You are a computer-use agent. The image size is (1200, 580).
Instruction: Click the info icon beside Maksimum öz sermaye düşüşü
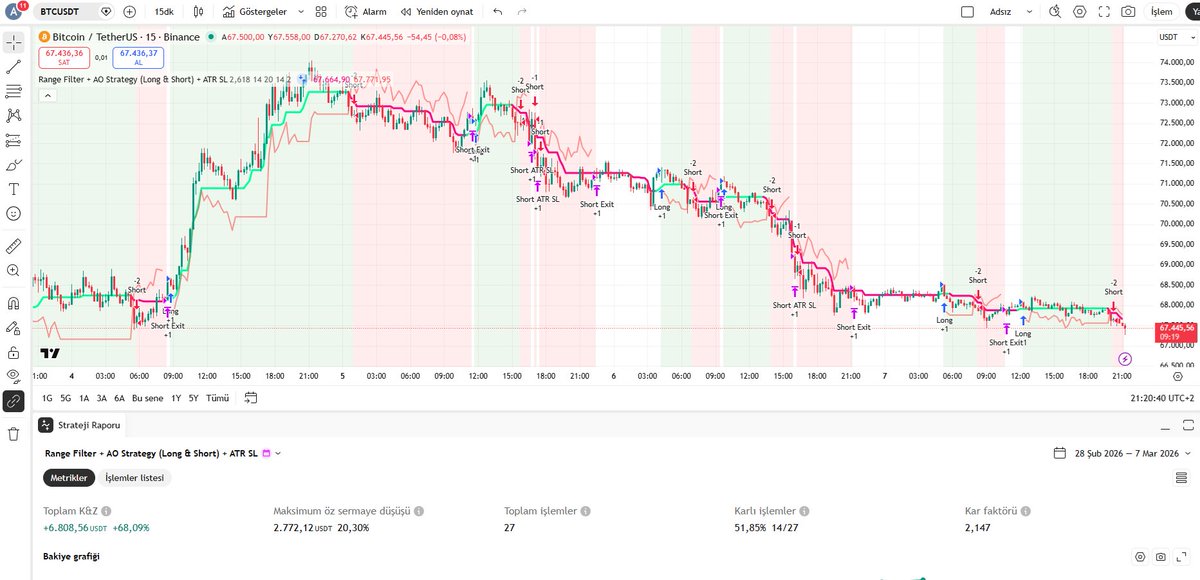419,510
